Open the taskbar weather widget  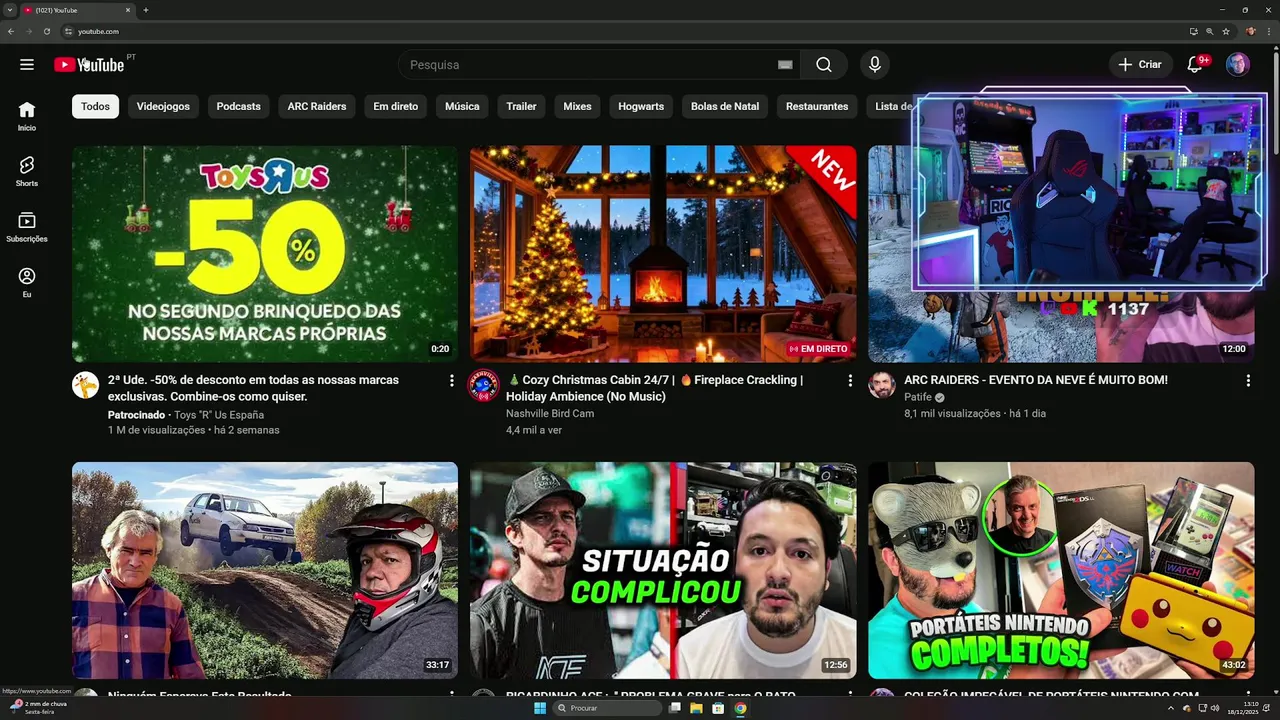tap(40, 707)
